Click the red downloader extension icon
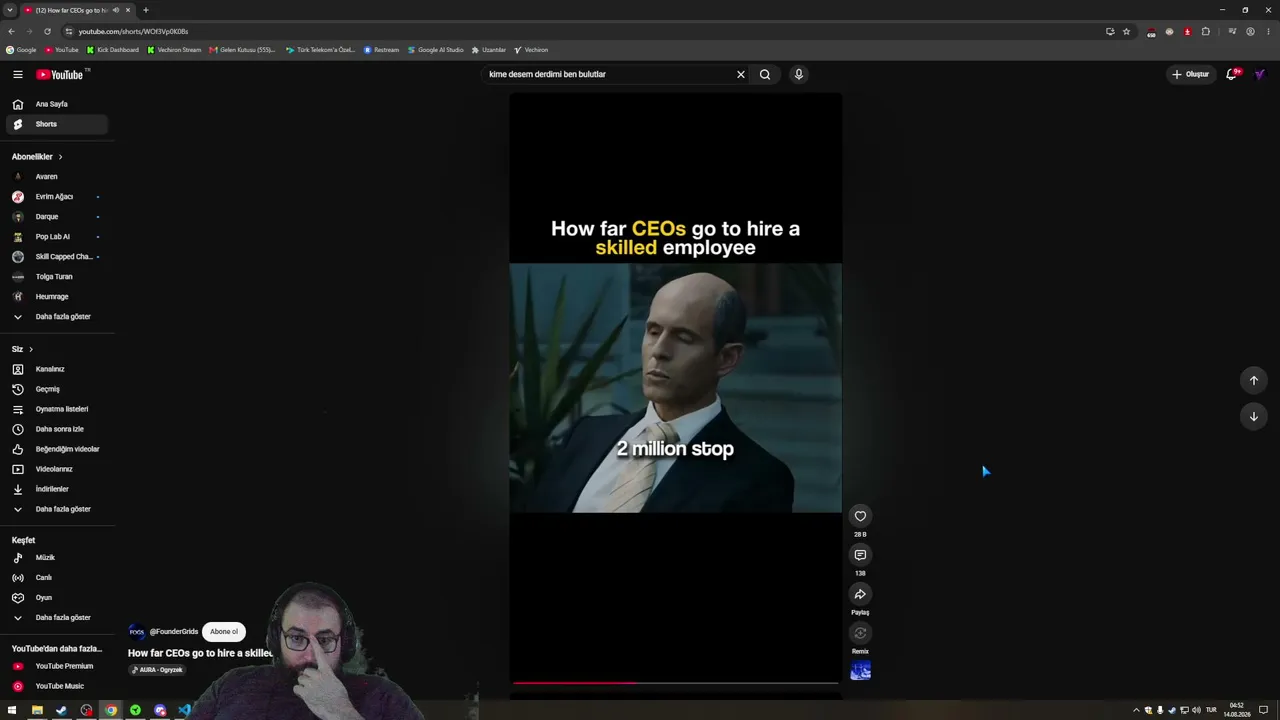1280x720 pixels. 1187,31
